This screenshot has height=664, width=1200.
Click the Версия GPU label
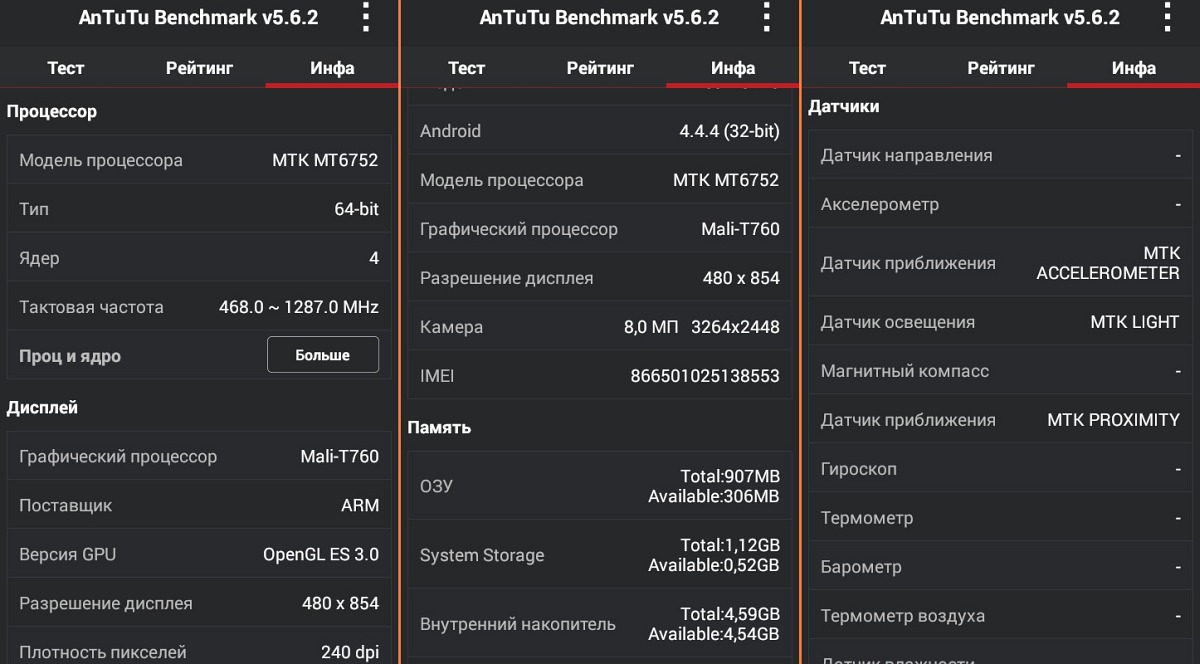point(67,554)
